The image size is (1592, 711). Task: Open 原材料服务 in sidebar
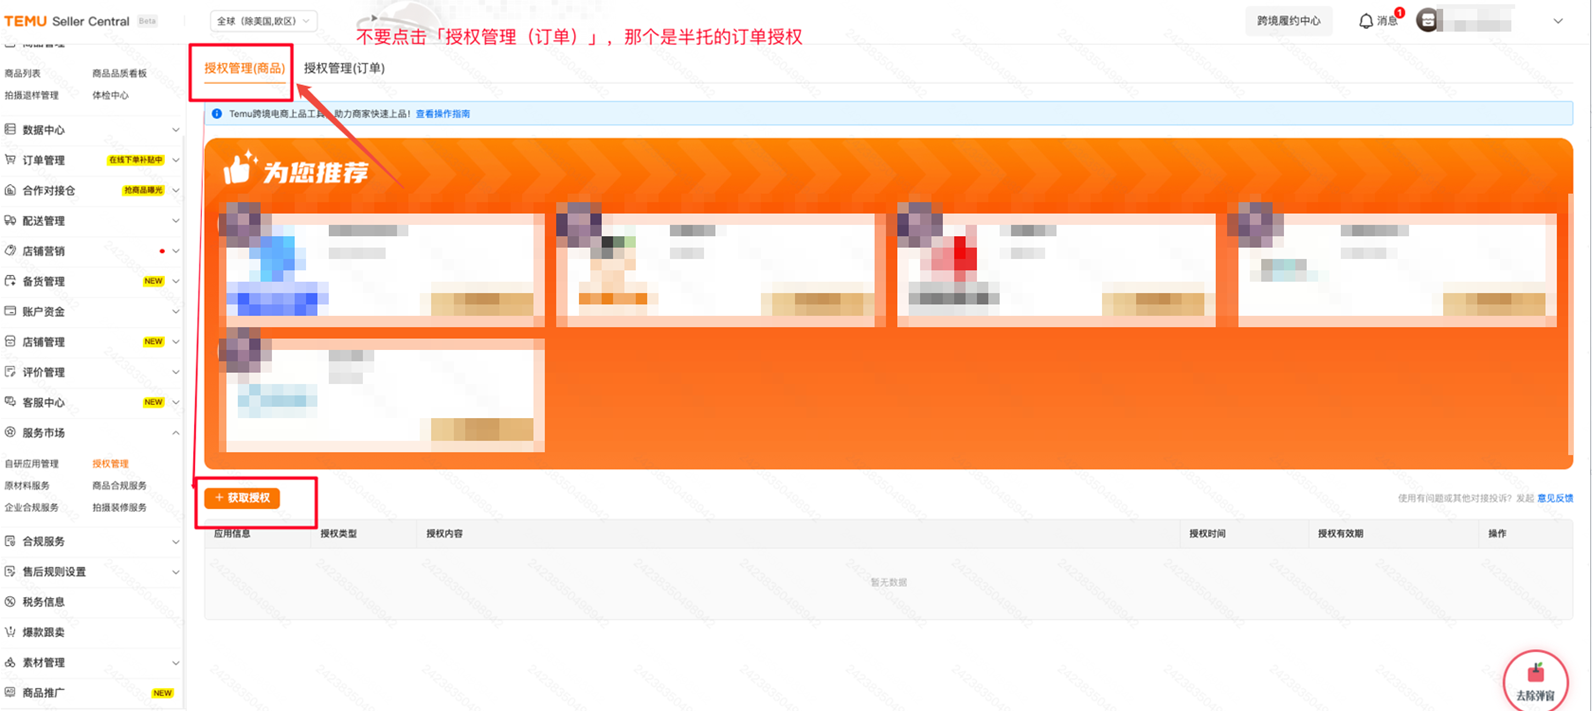coord(27,486)
